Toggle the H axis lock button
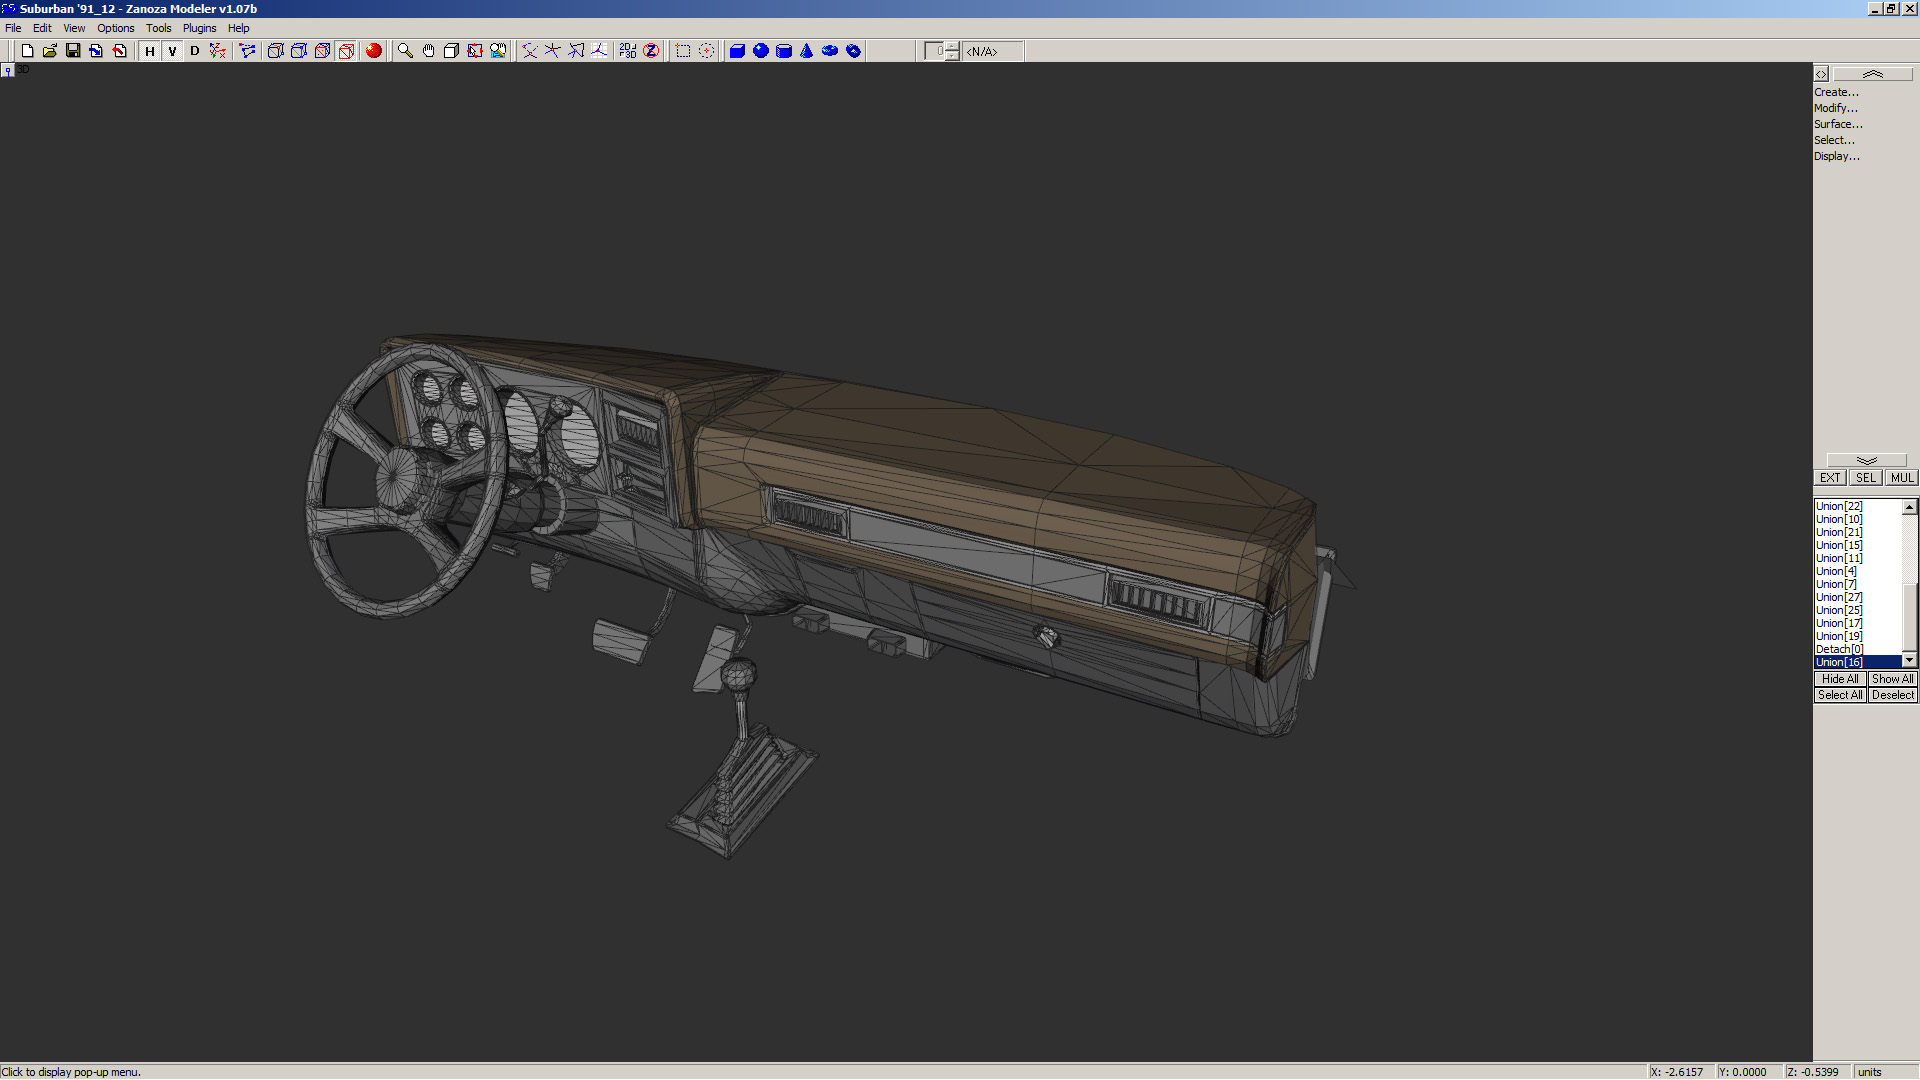The image size is (1920, 1080). coord(150,51)
